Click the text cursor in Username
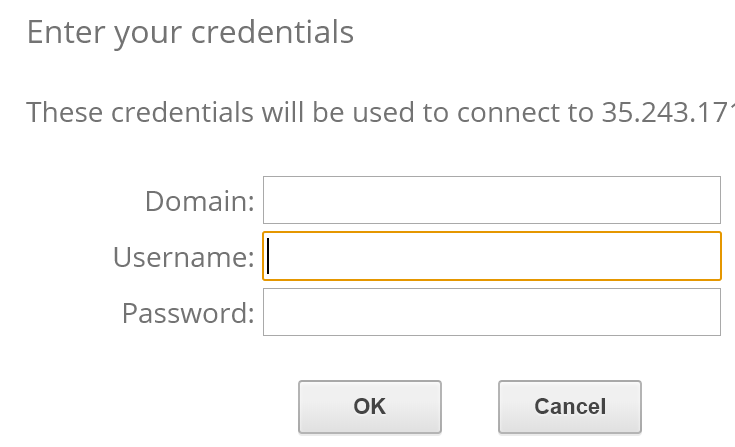735x447 pixels. 270,257
